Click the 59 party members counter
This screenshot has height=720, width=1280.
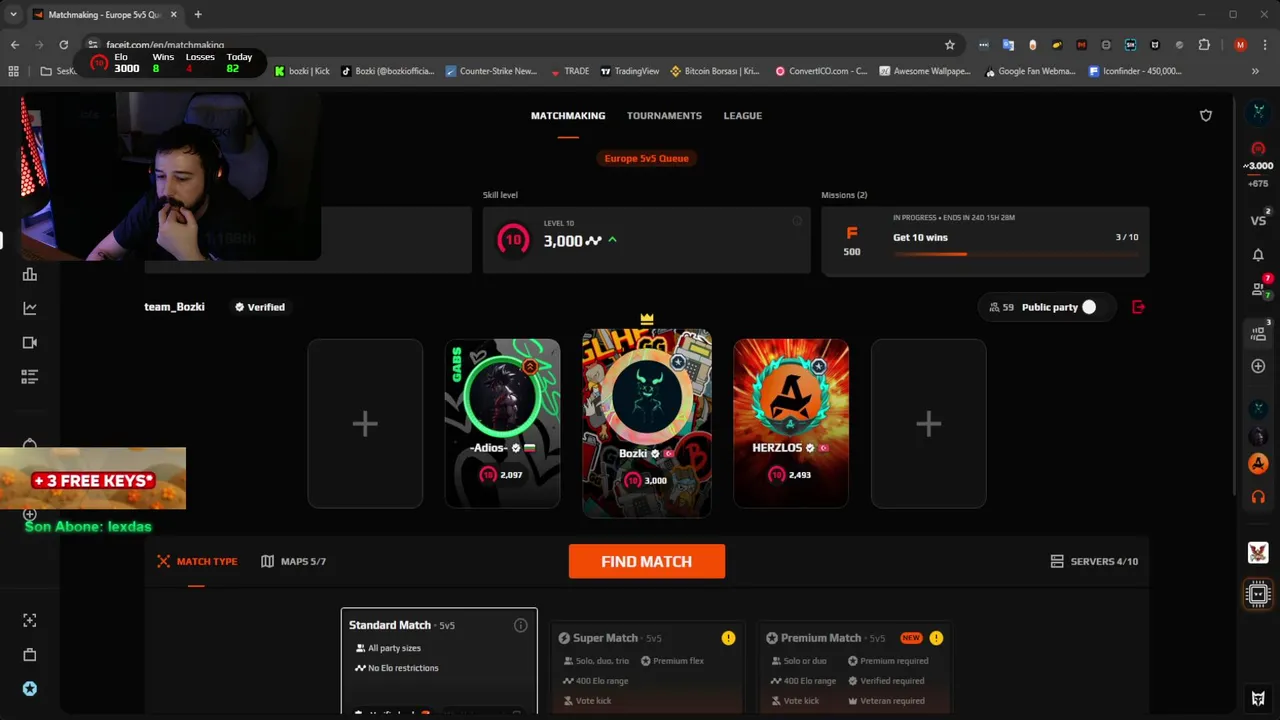pyautogui.click(x=1001, y=307)
